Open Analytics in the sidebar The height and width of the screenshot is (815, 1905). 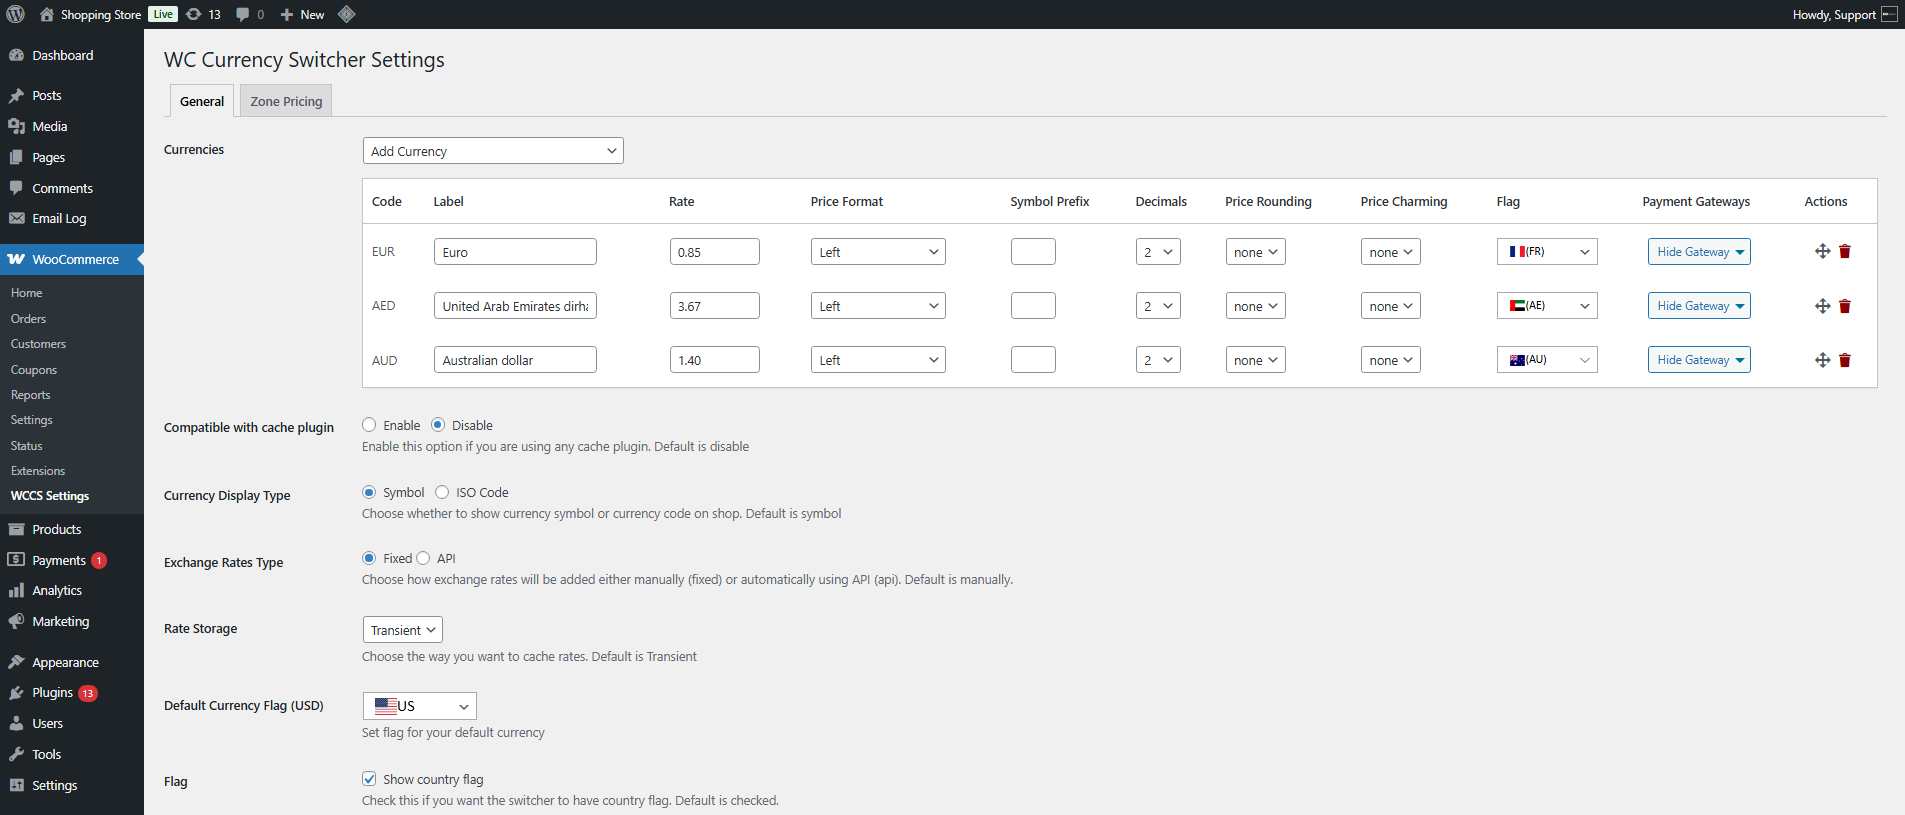57,591
